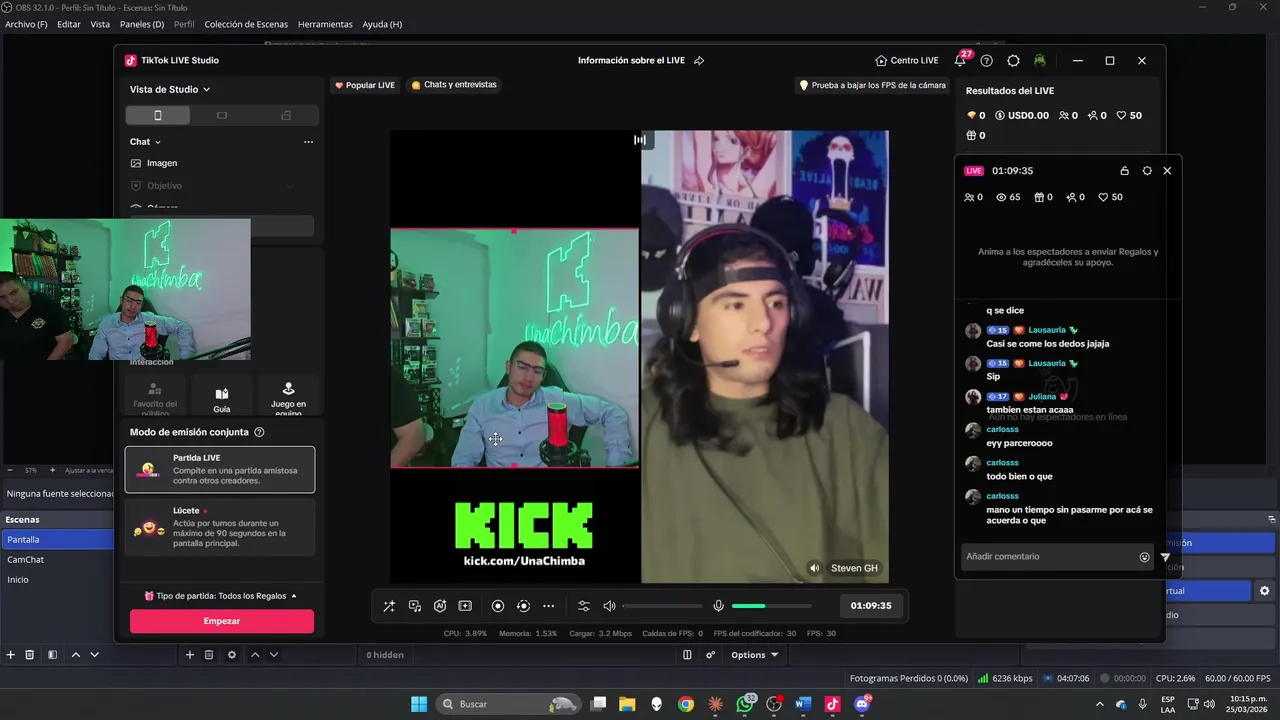The height and width of the screenshot is (720, 1280).
Task: Open Centro LIVE link
Action: click(x=906, y=60)
